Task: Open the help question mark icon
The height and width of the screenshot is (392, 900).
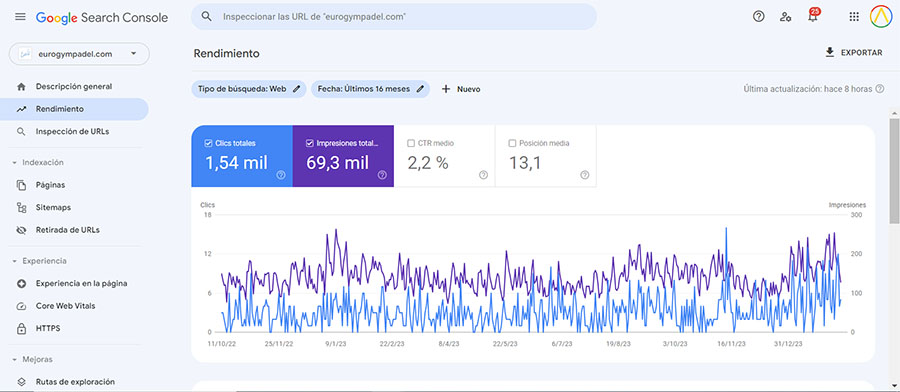Action: 758,17
